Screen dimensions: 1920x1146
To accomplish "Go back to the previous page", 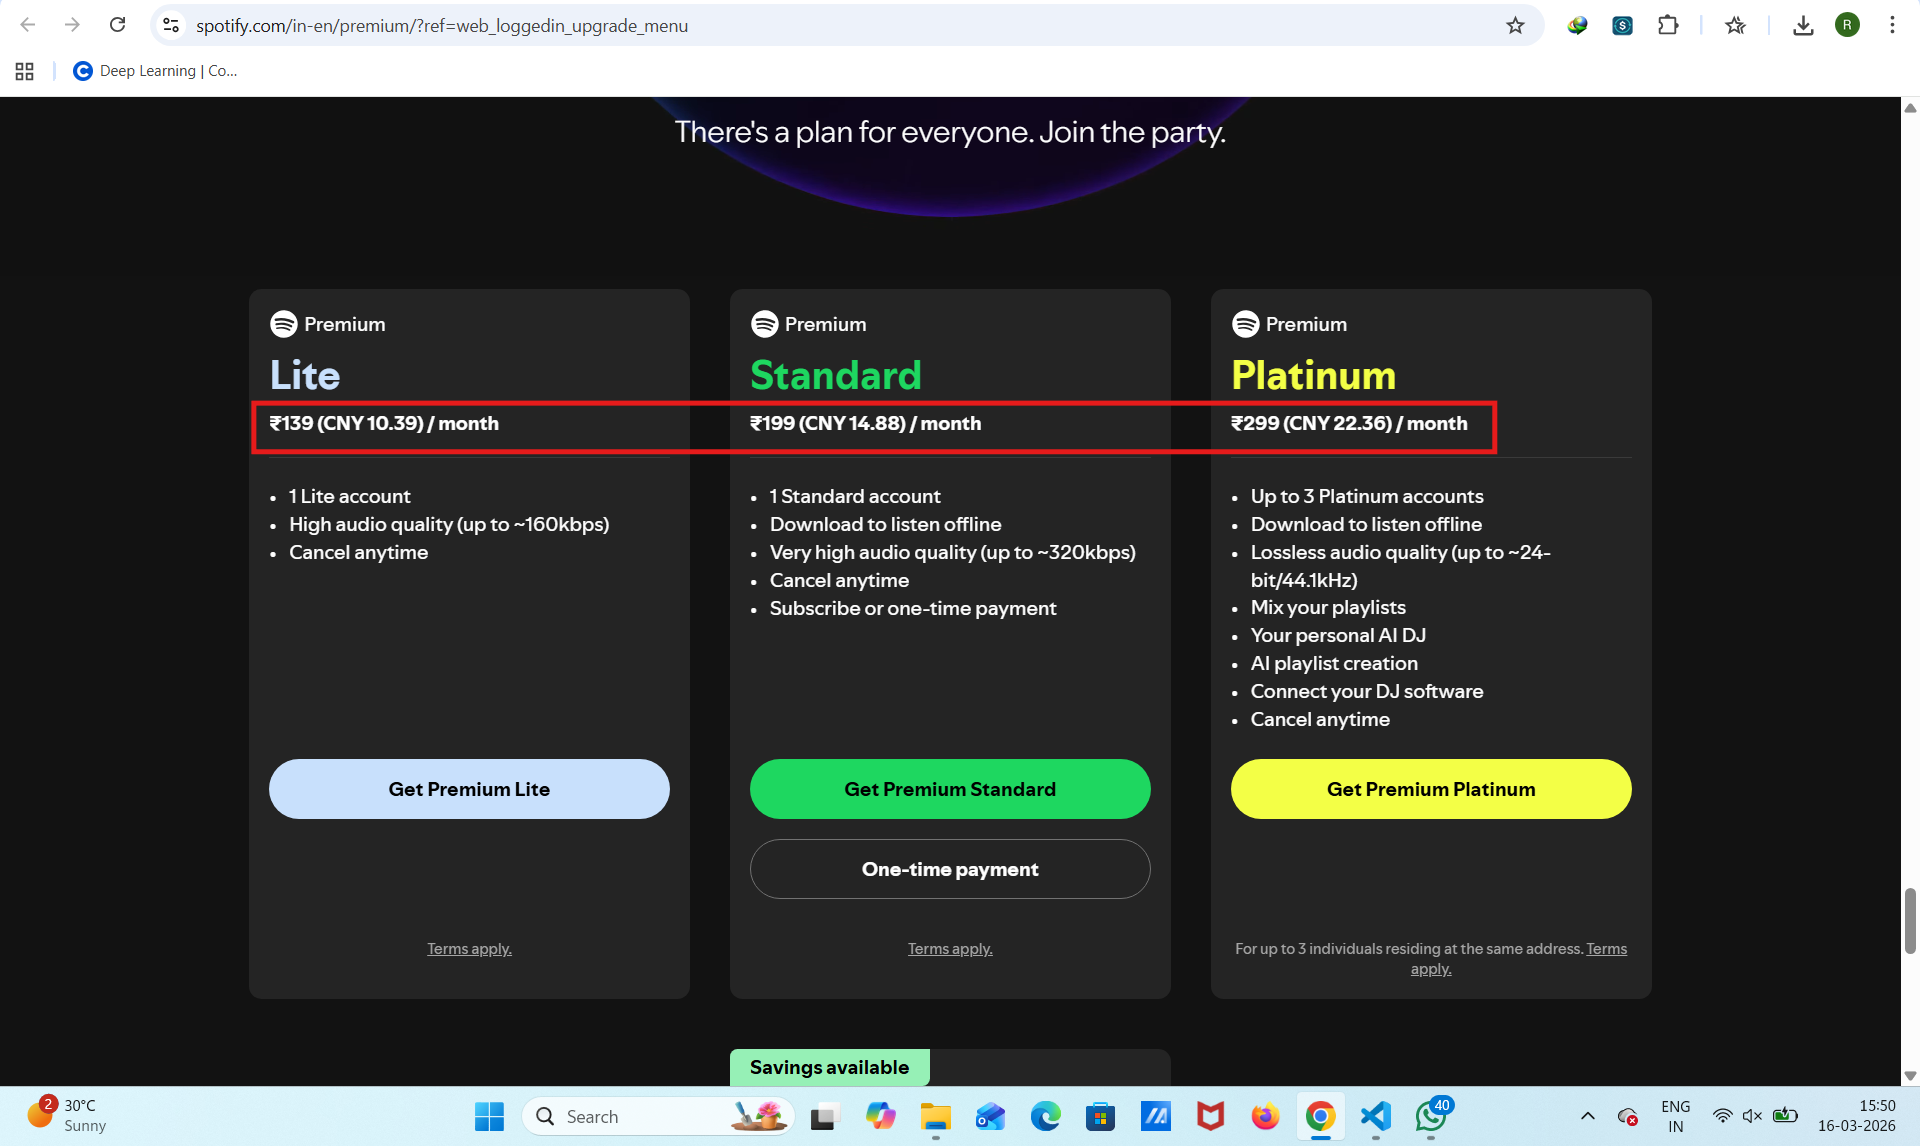I will (x=28, y=25).
